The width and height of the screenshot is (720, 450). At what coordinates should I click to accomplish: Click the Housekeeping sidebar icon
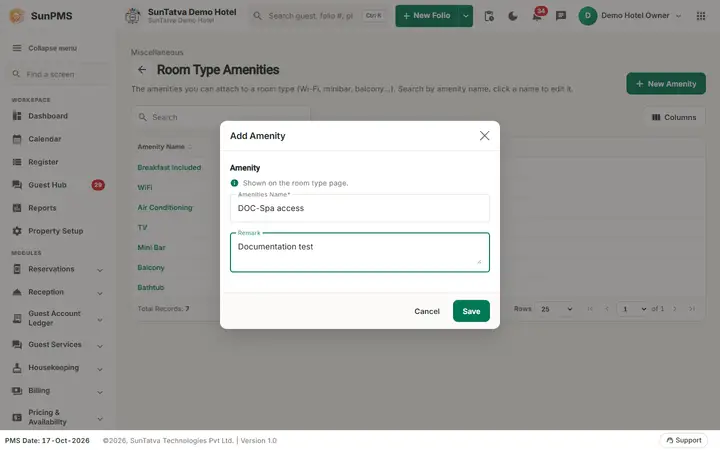[x=17, y=367]
